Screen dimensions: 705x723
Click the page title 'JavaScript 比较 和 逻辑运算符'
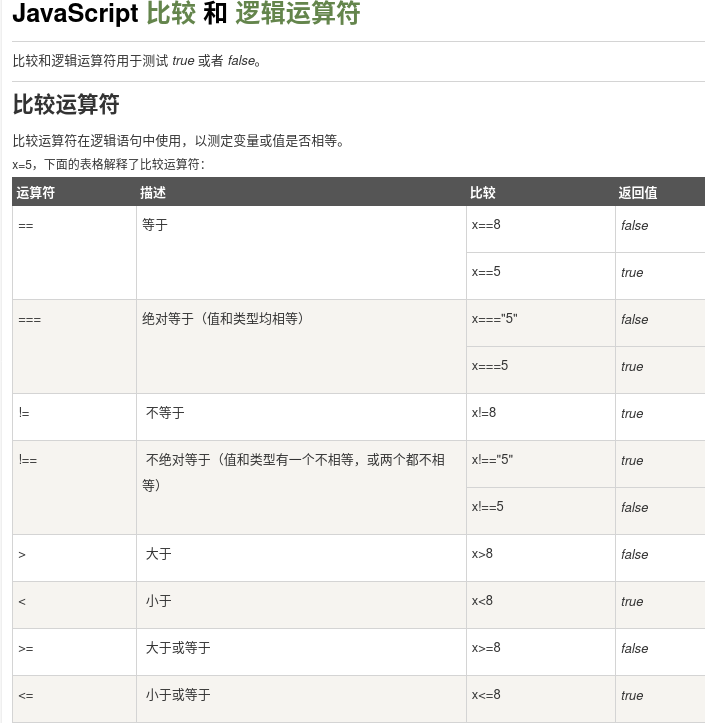pos(186,13)
